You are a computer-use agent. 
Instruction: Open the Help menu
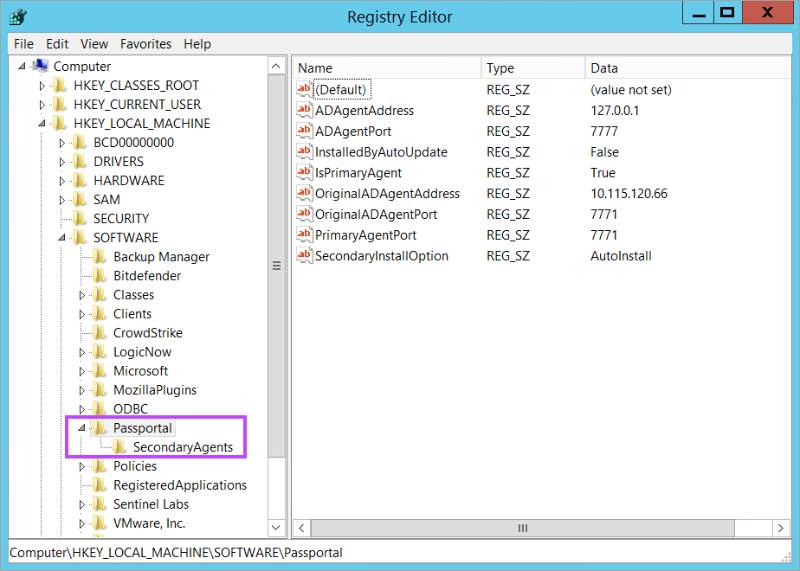tap(197, 44)
